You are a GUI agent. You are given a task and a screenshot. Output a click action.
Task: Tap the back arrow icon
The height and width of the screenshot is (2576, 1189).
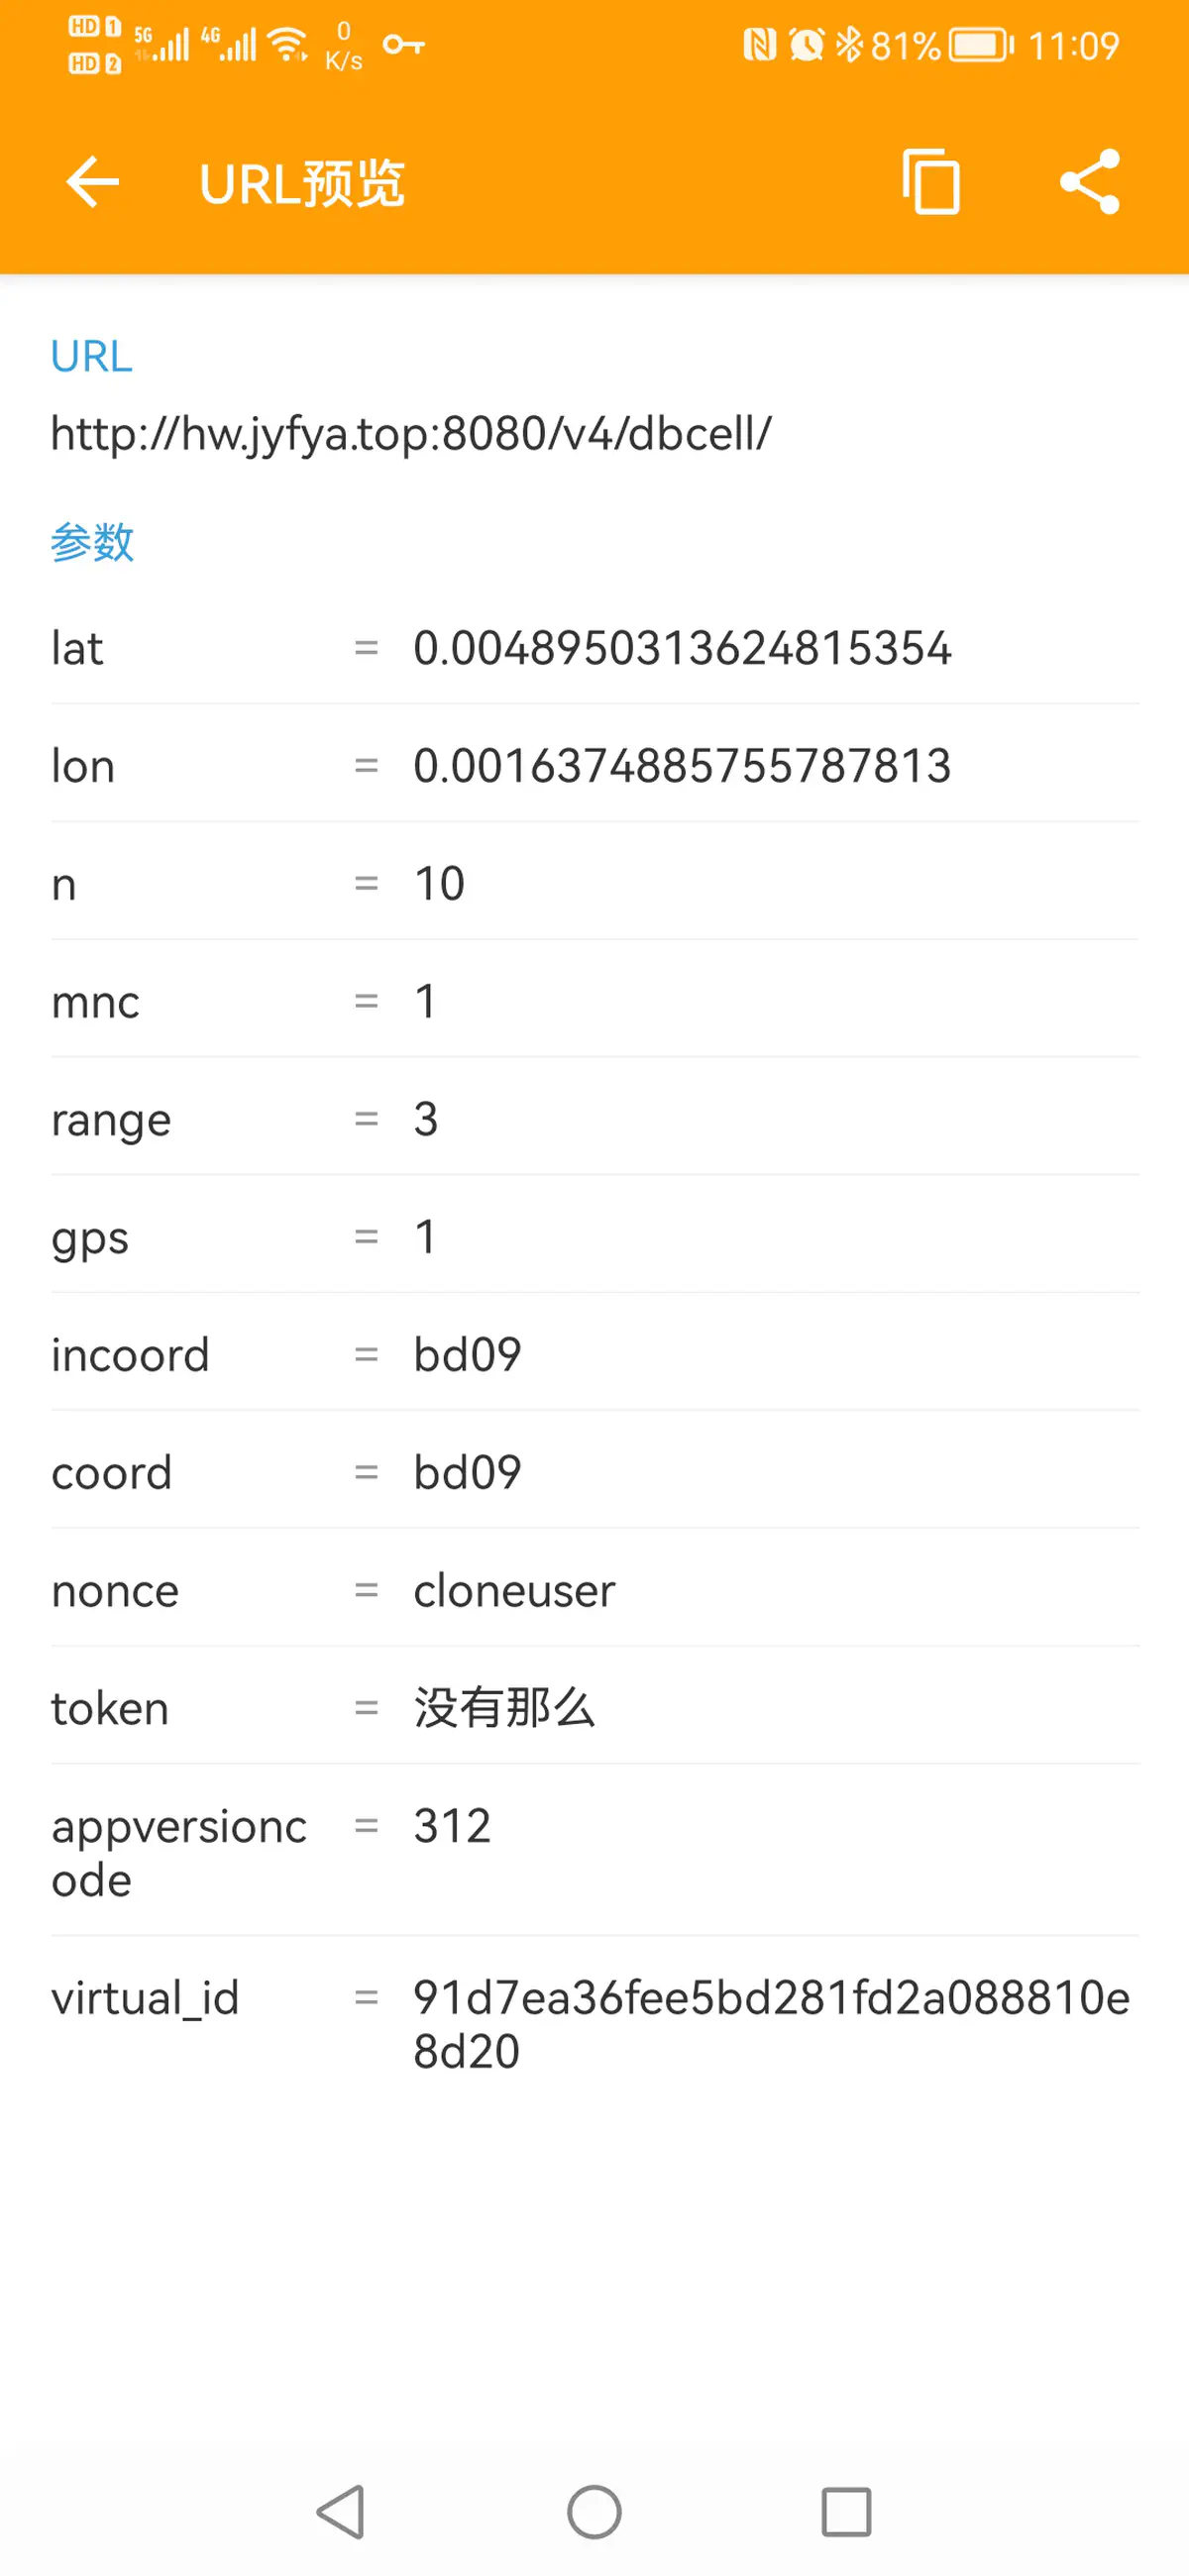click(x=92, y=182)
